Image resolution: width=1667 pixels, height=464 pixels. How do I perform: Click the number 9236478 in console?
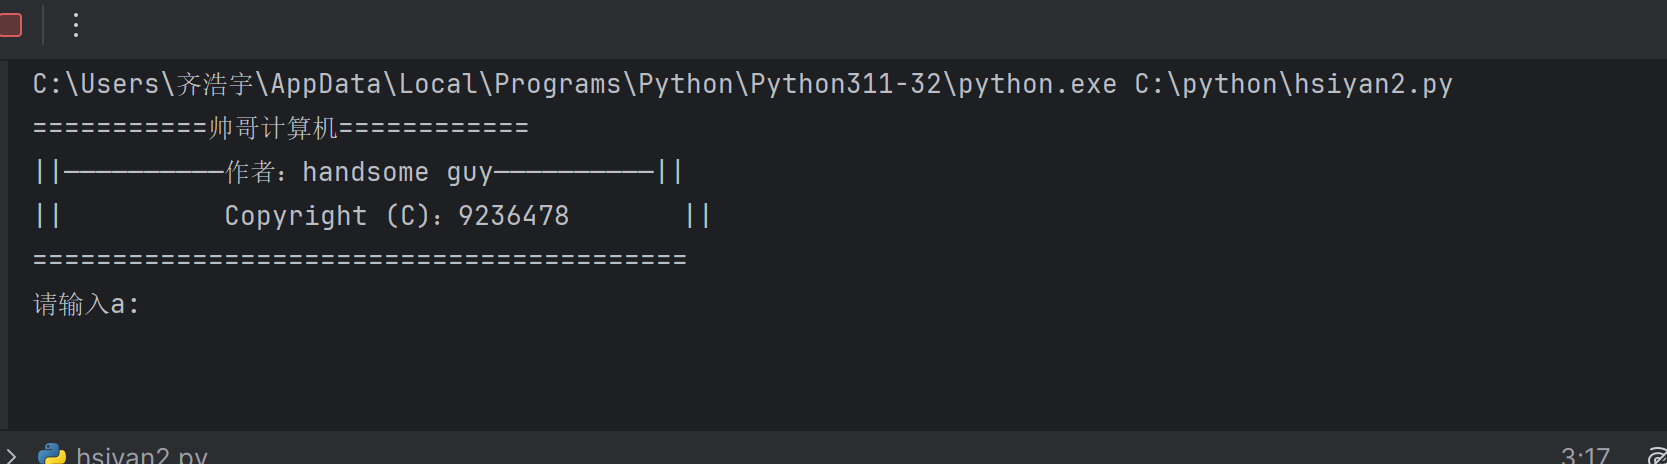513,216
